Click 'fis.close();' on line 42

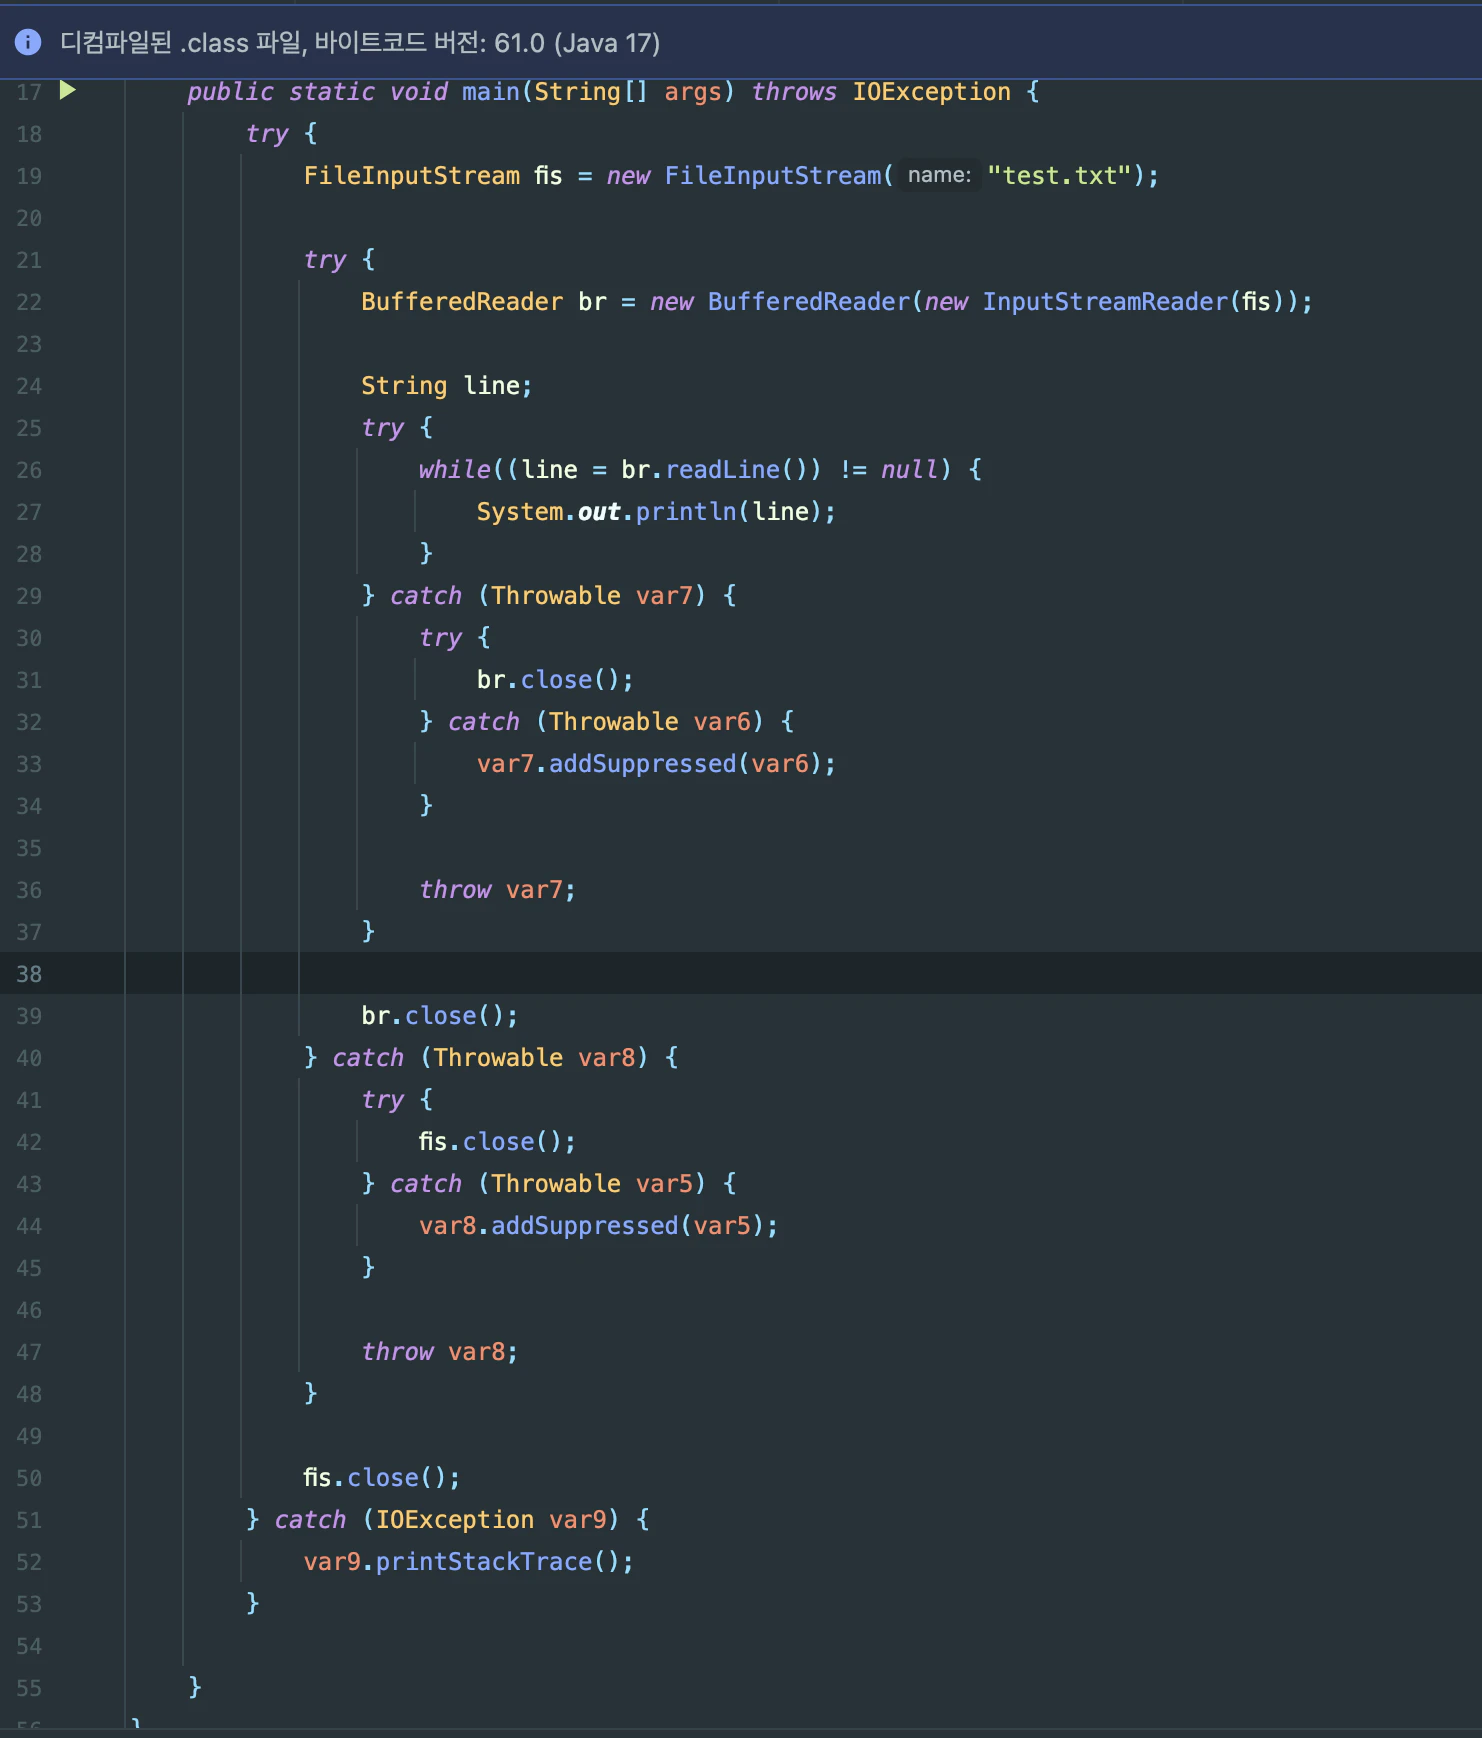coord(497,1142)
